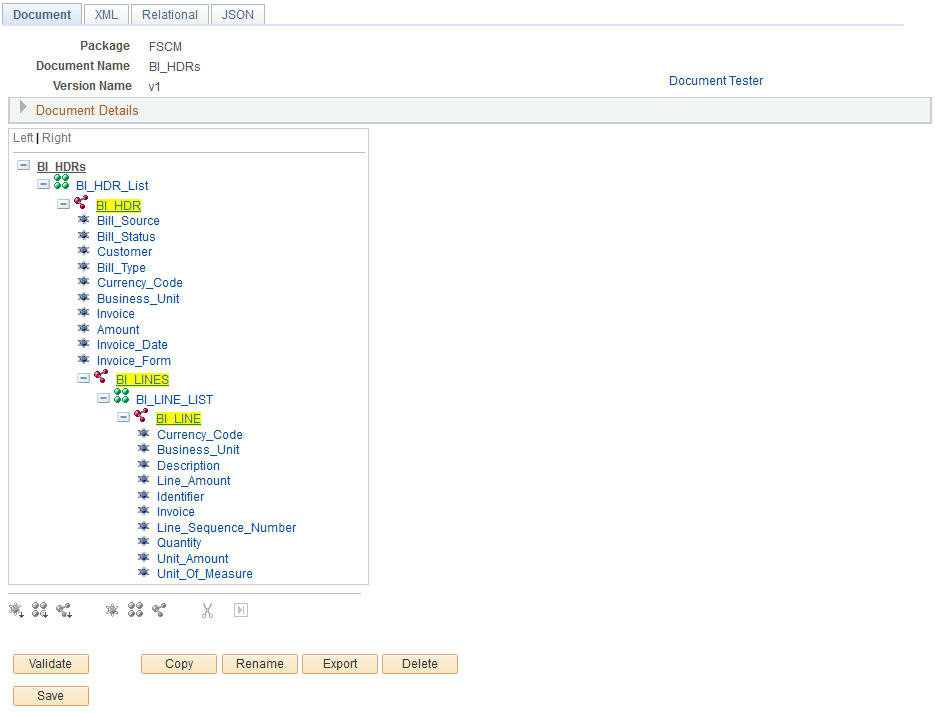
Task: Select the Add Peer Primitive icon
Action: click(x=111, y=609)
